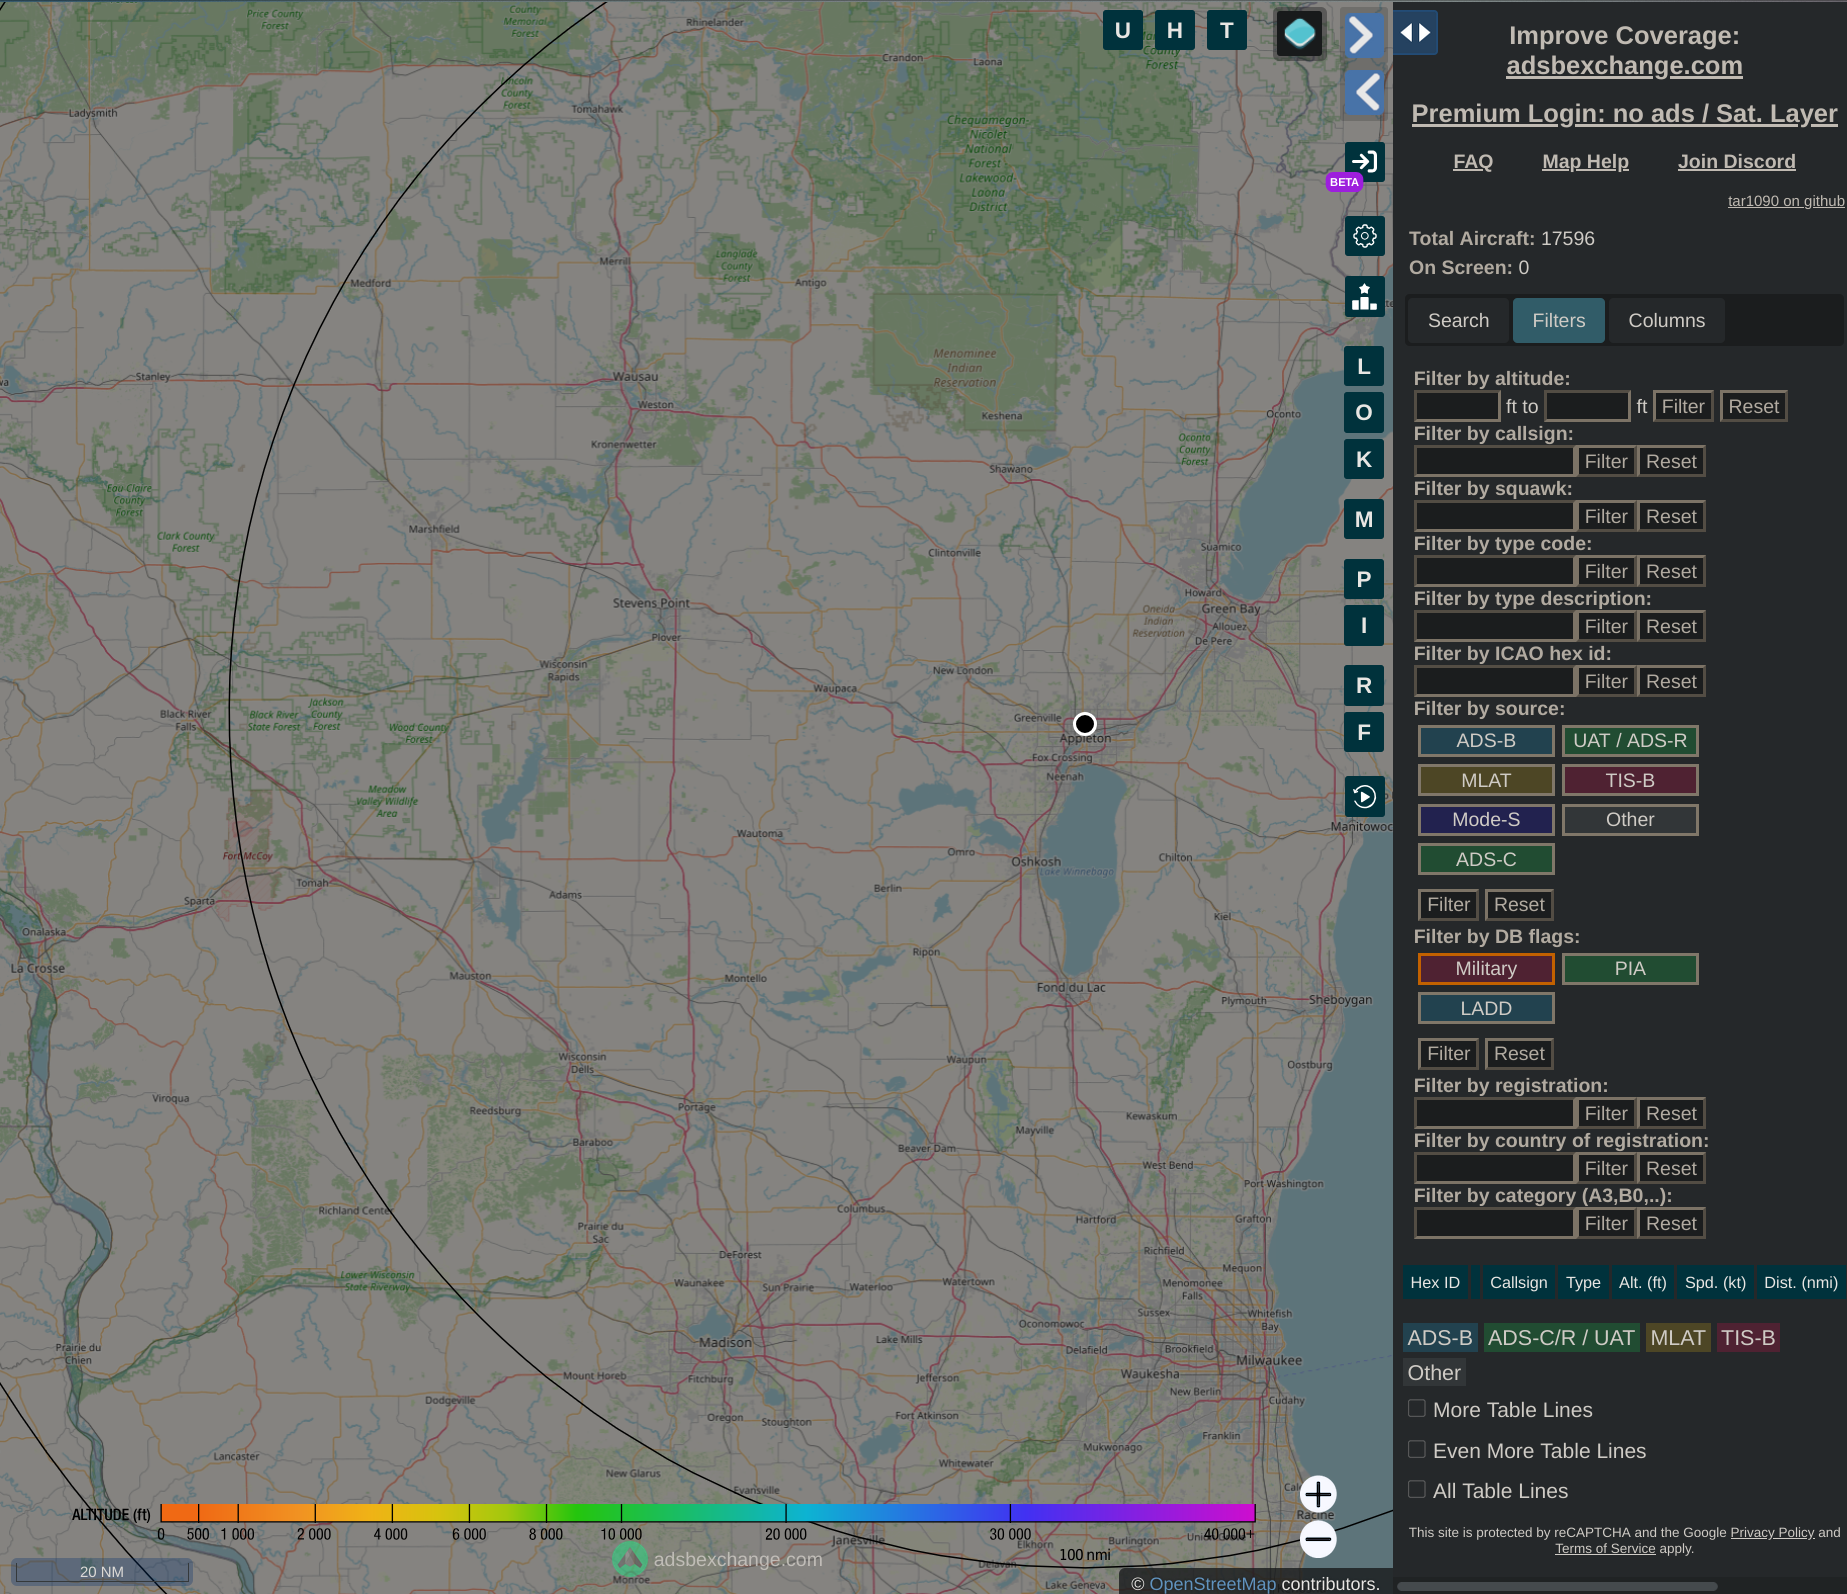Toggle PIA DB flag filter
Viewport: 1847px width, 1594px height.
(1630, 969)
